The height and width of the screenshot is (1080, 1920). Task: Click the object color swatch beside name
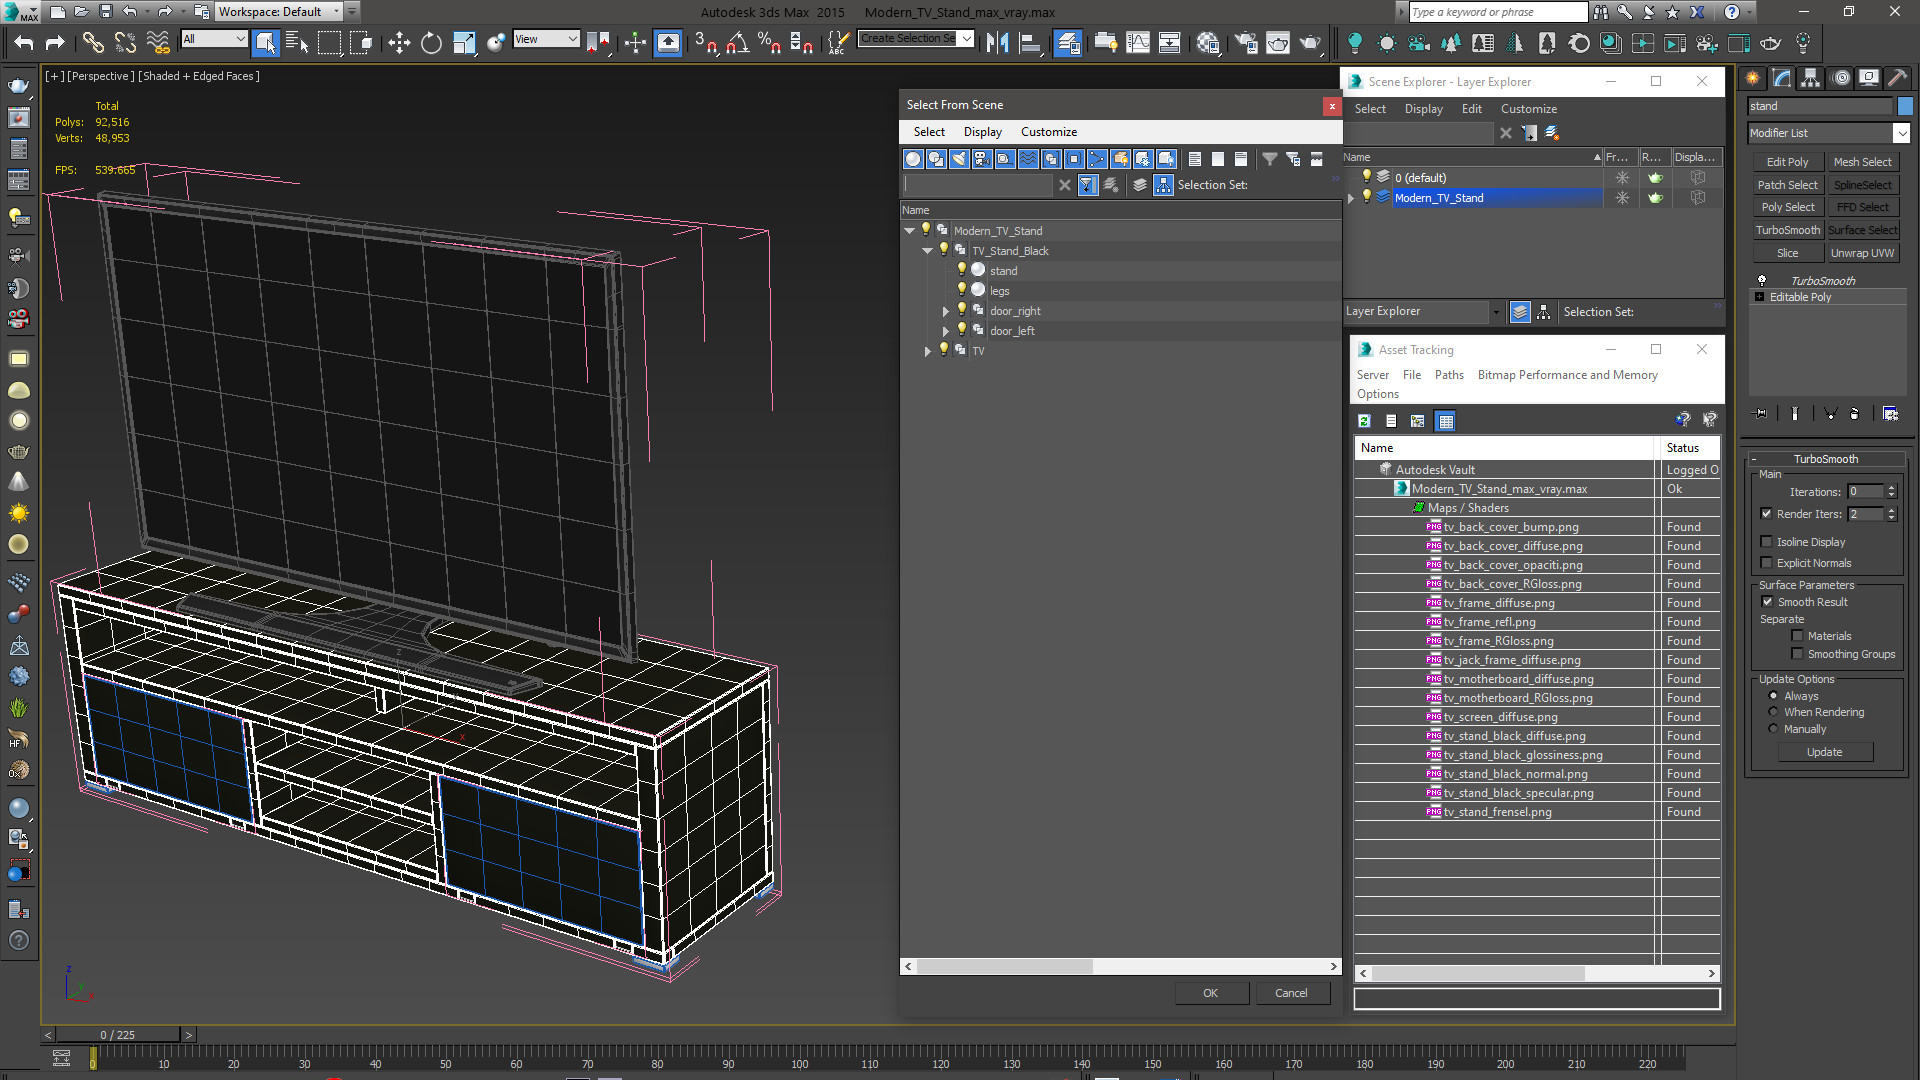(x=1904, y=106)
